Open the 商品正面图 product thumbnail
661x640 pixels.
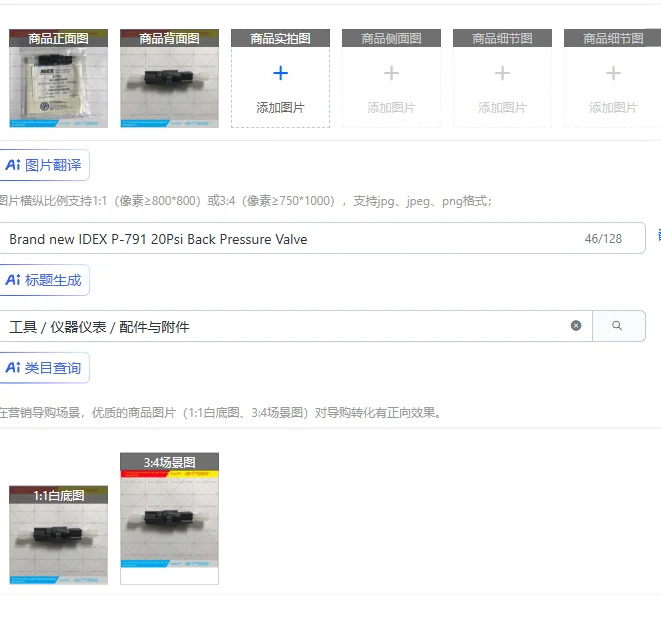[58, 78]
